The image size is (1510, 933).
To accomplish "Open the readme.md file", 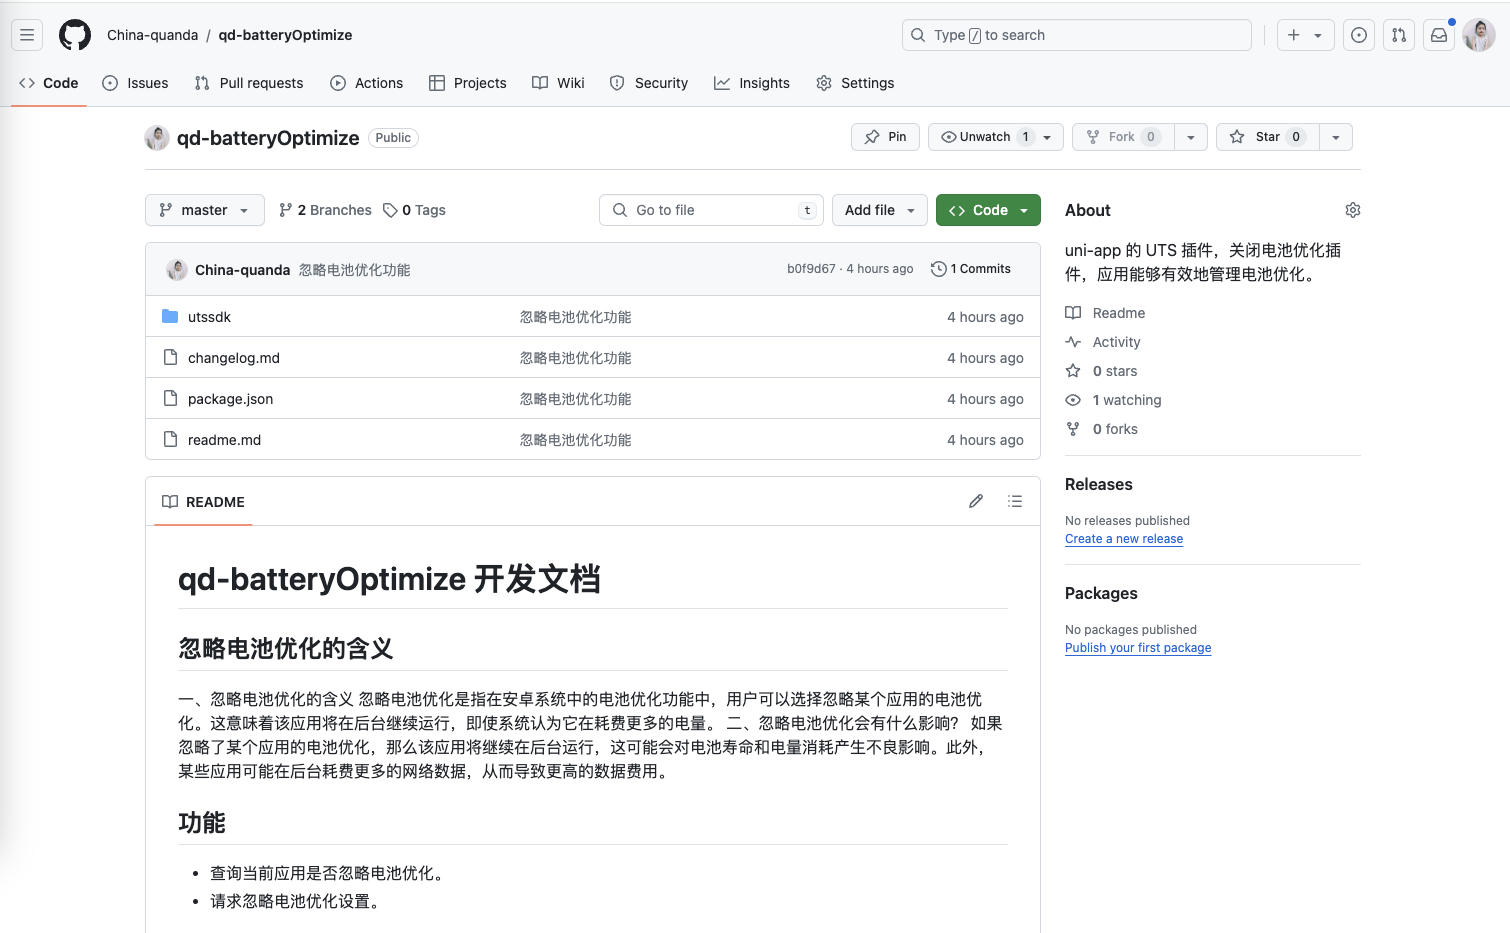I will point(224,440).
